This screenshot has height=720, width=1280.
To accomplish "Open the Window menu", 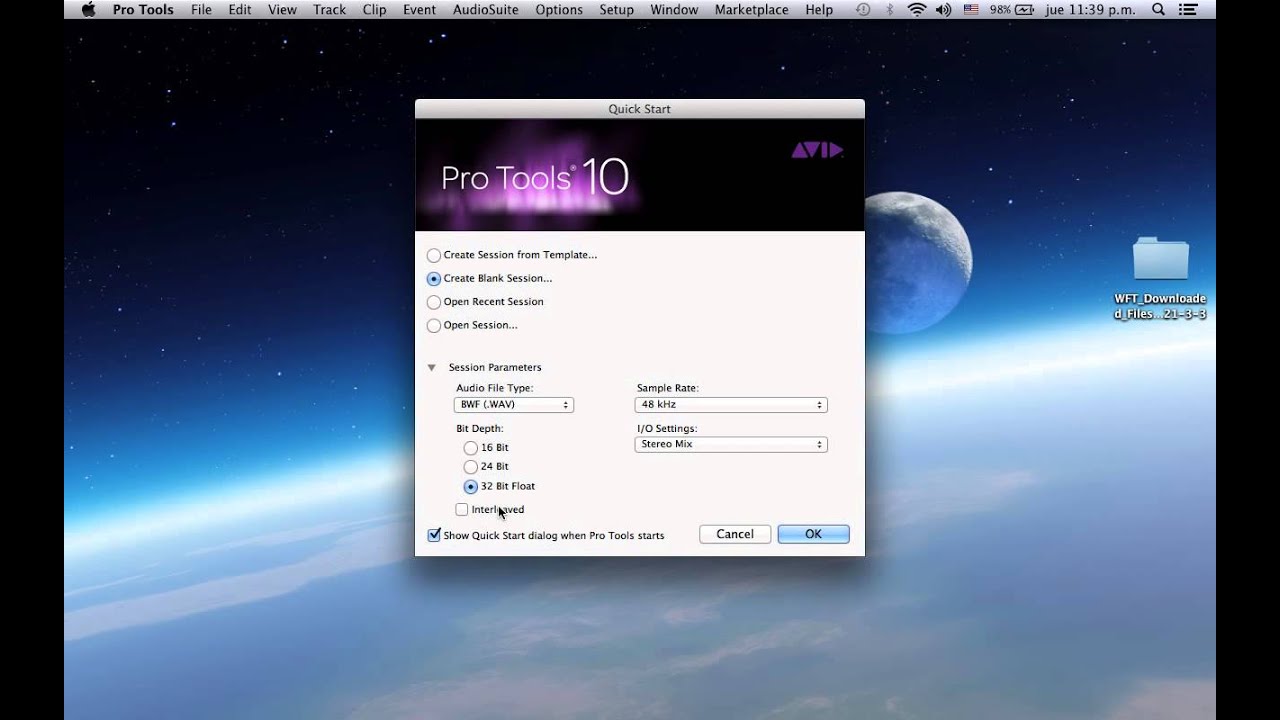I will click(674, 9).
